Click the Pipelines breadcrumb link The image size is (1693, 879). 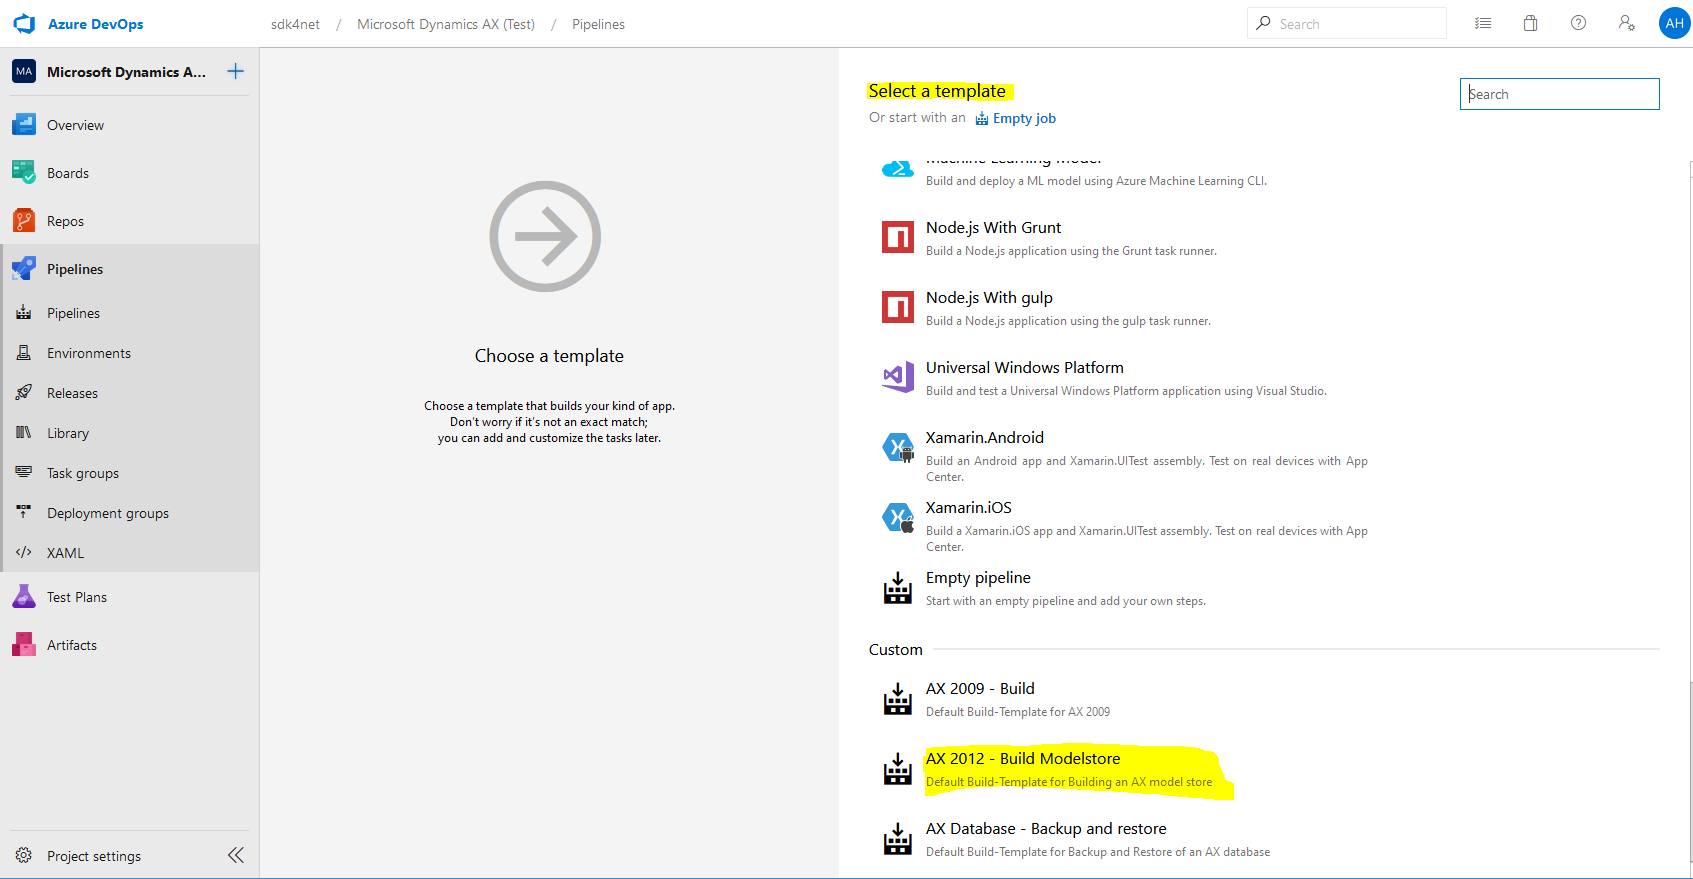point(598,24)
